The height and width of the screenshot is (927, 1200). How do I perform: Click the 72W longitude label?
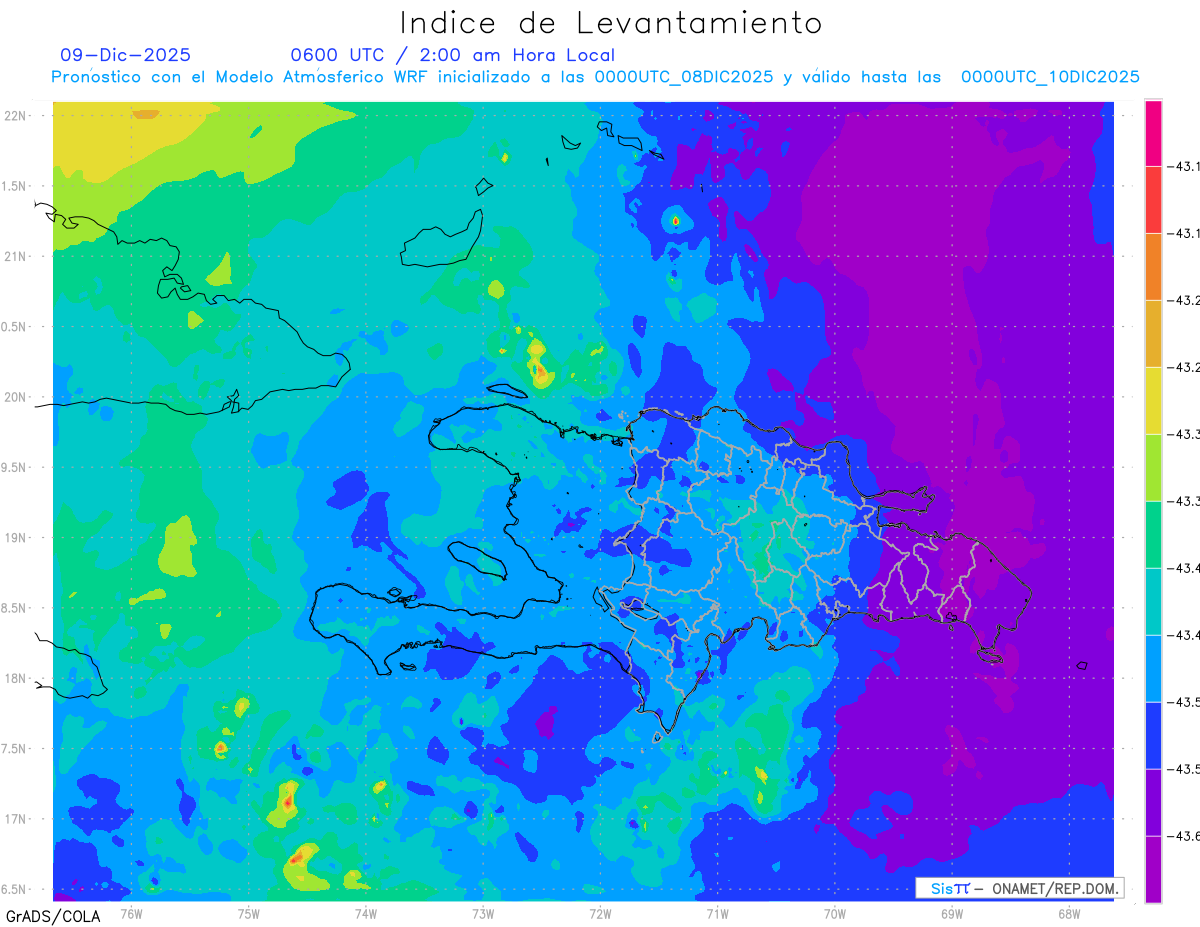(600, 913)
